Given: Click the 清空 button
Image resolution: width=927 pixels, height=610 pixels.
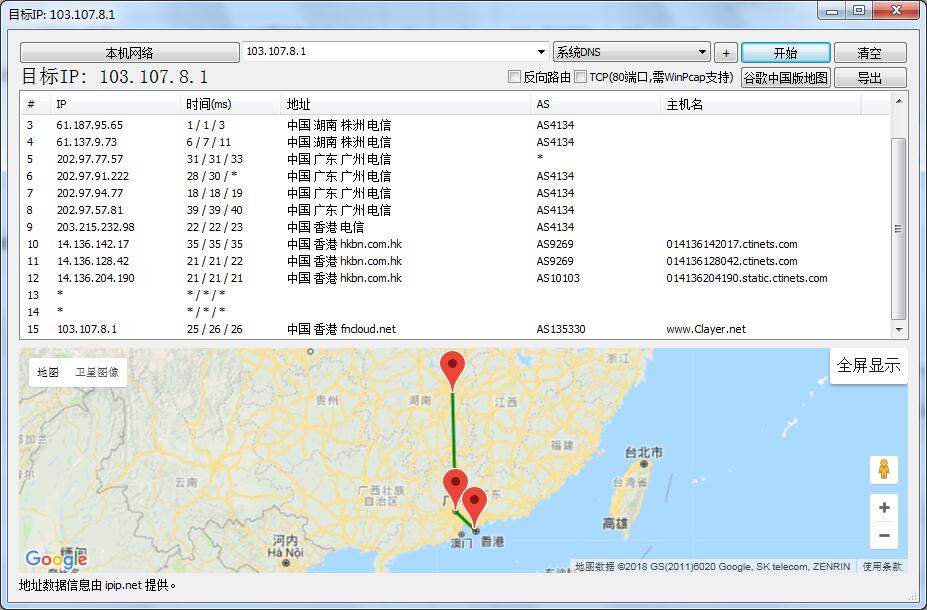Looking at the screenshot, I should tap(869, 53).
